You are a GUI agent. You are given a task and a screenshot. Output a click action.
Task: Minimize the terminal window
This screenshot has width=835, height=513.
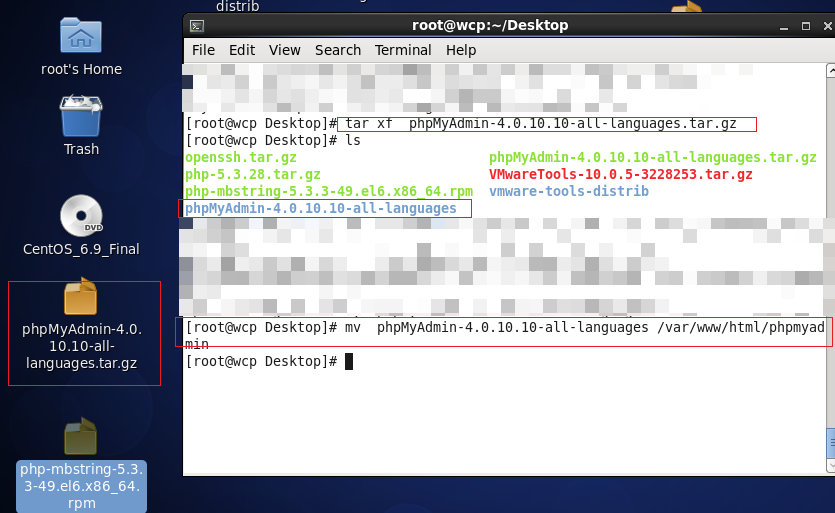tap(783, 26)
